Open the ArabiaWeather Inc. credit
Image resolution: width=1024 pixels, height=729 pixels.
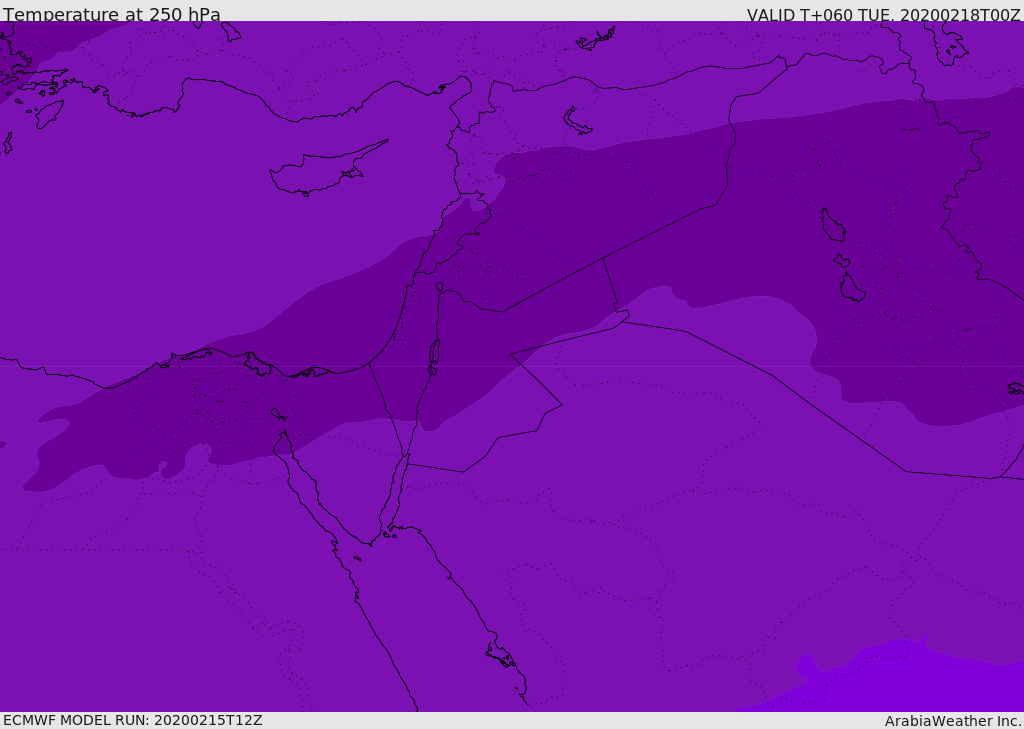click(x=953, y=721)
